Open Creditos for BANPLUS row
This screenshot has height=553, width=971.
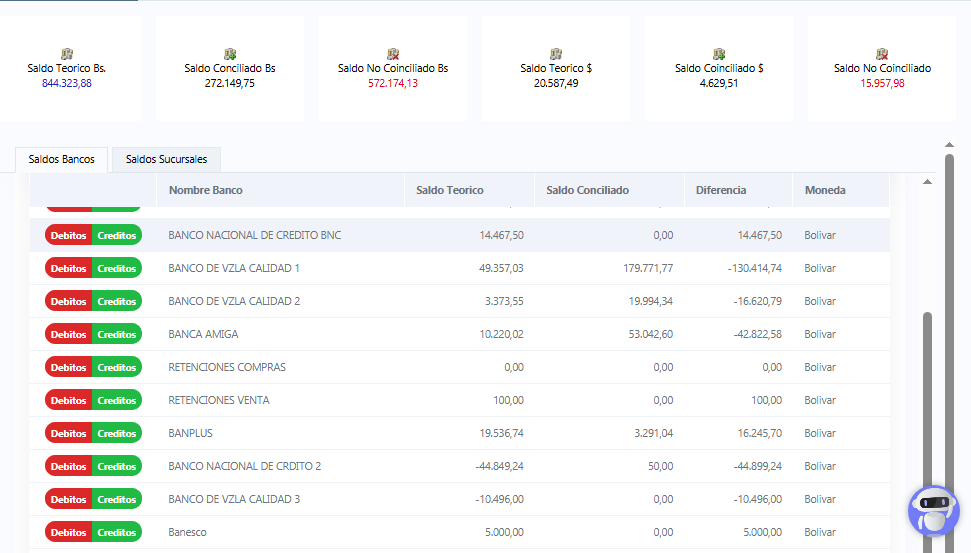click(117, 433)
